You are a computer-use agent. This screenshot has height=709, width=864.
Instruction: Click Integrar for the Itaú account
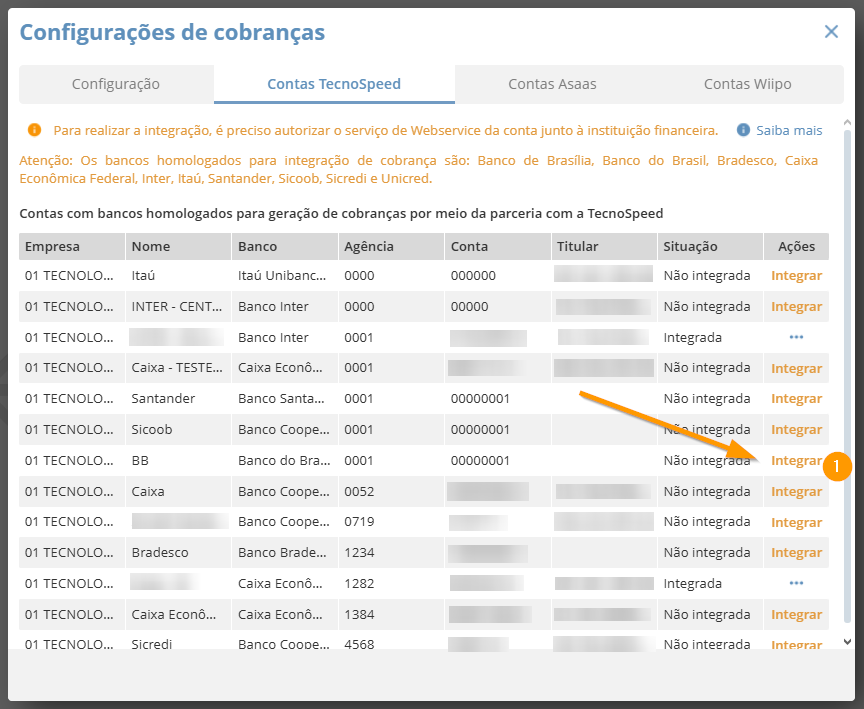coord(796,275)
